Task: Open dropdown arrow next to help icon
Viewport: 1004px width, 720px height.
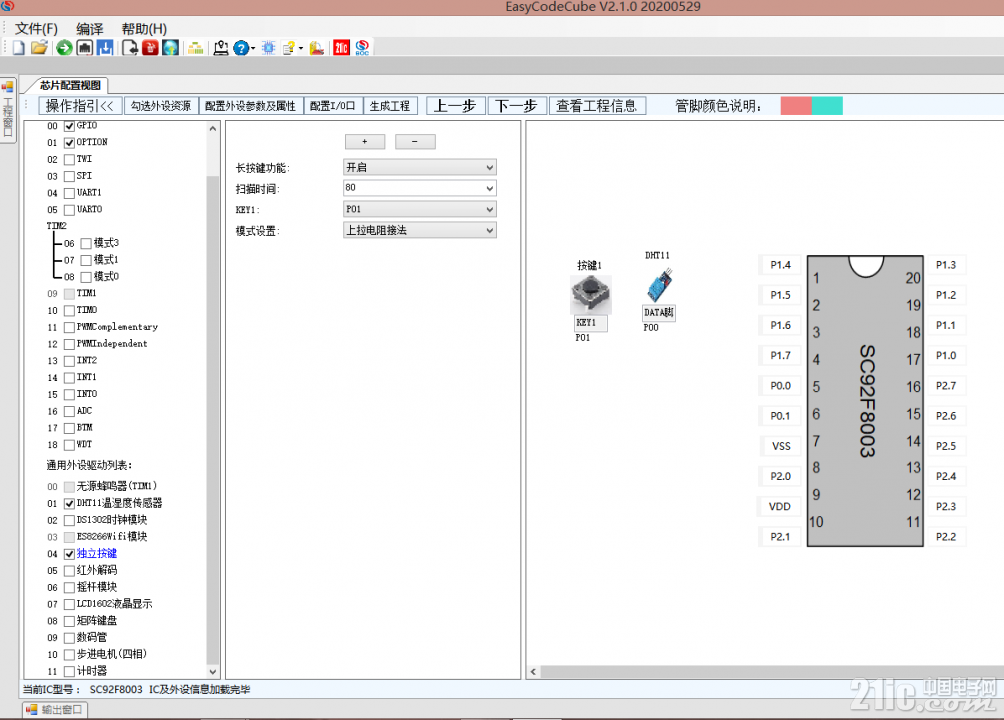Action: [253, 49]
